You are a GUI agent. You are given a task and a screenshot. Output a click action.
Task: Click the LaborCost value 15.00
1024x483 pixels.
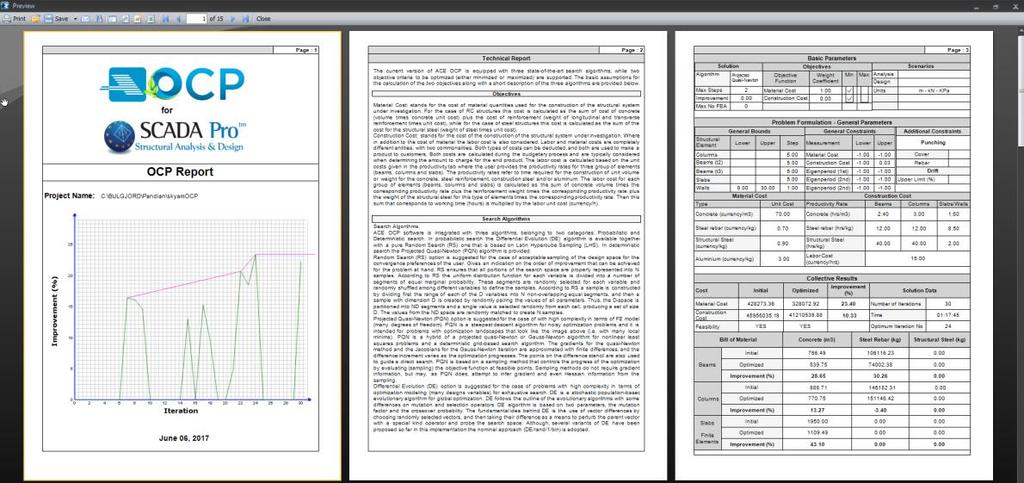[x=916, y=258]
